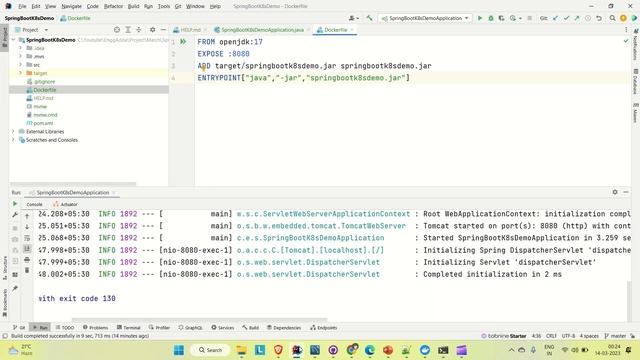Collapse all items in Project panel
The image size is (640, 360).
(139, 30)
